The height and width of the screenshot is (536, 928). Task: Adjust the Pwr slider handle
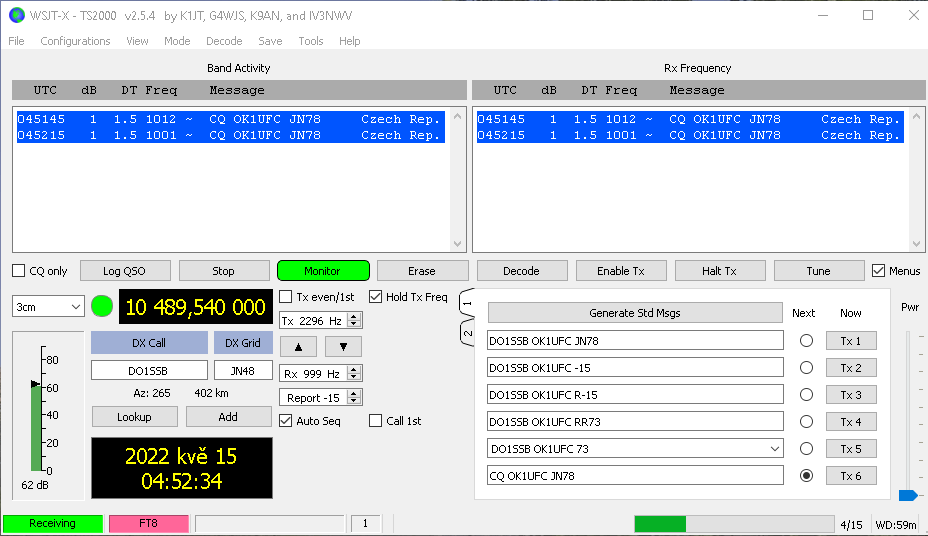tap(908, 495)
